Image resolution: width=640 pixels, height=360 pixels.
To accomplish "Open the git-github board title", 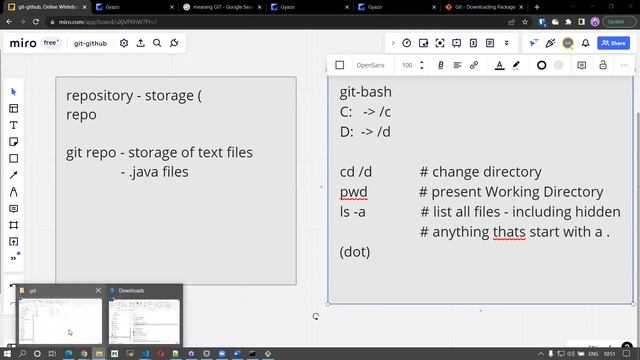I will pos(90,43).
